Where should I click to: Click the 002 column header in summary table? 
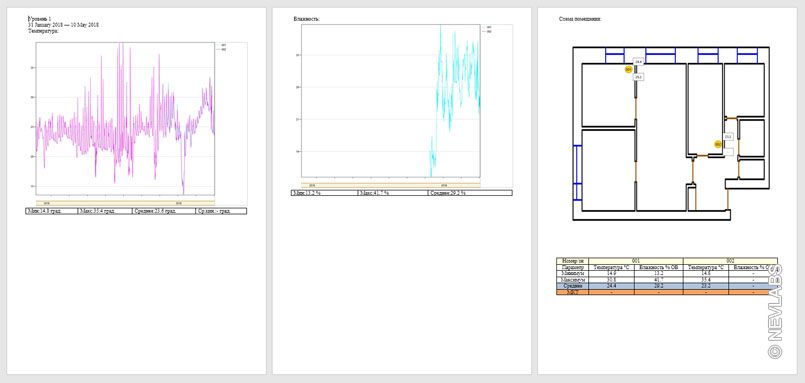click(x=731, y=261)
